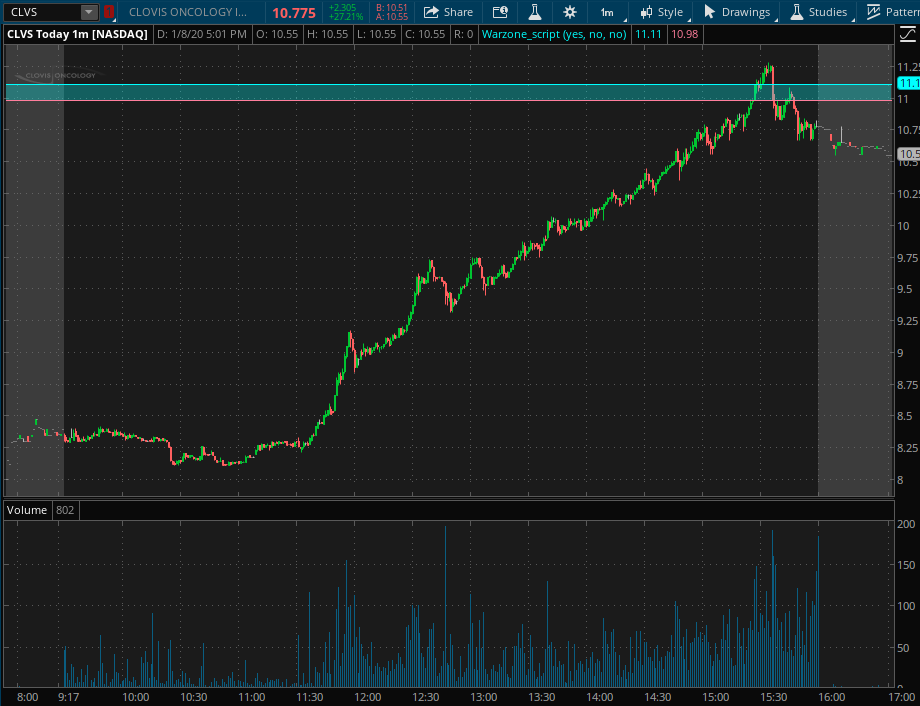Click the C: 10.55 close value
The width and height of the screenshot is (920, 706).
pos(425,34)
